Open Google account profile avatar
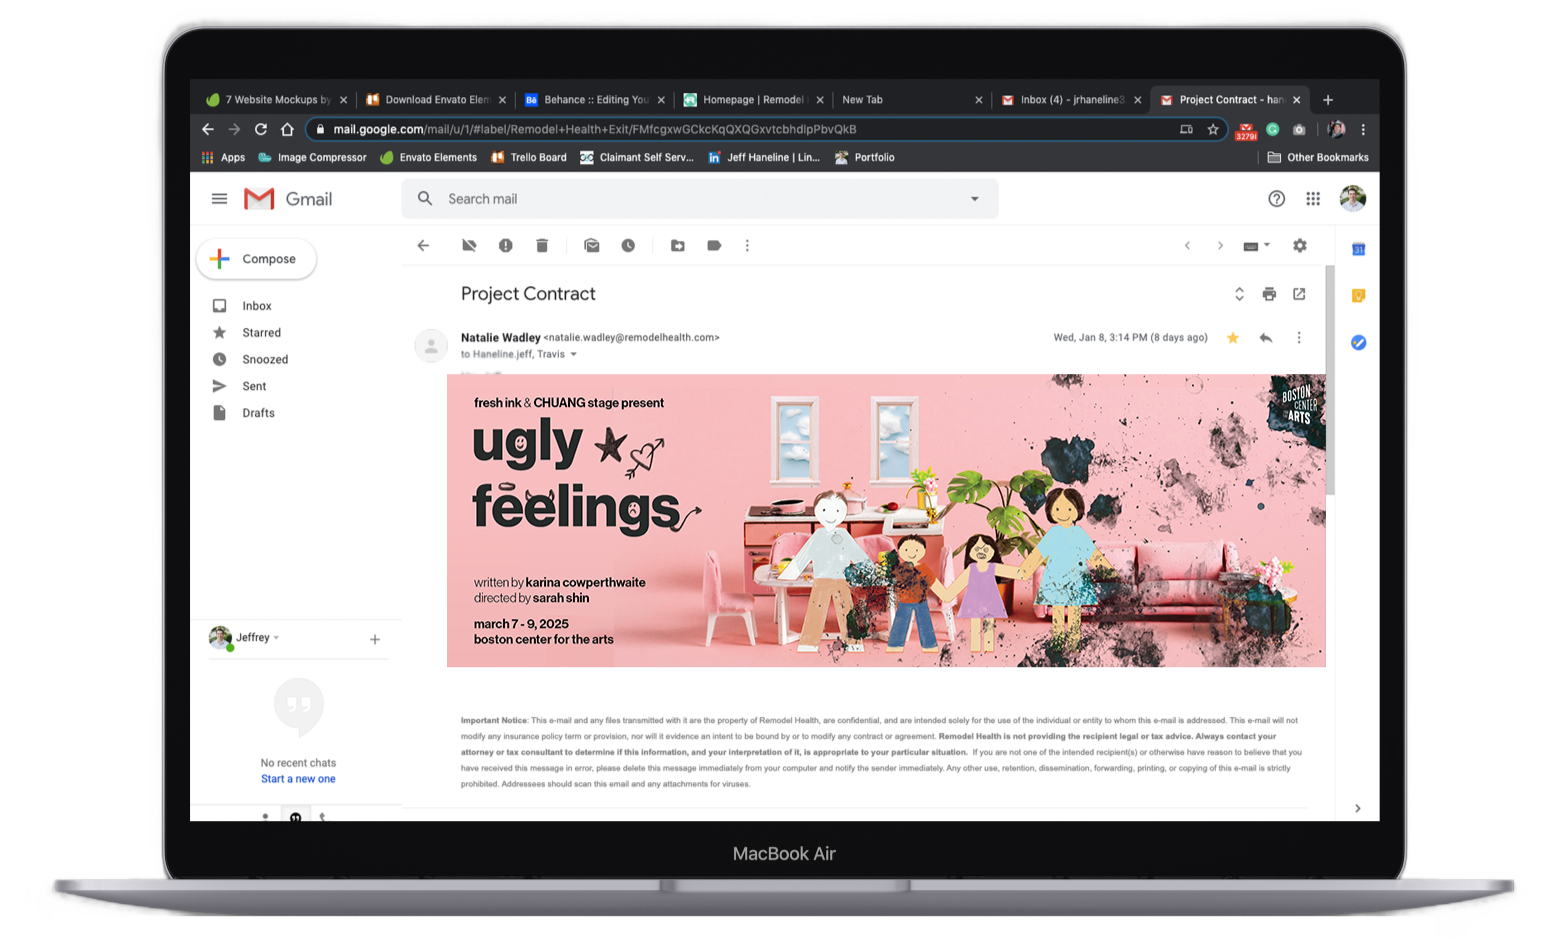The width and height of the screenshot is (1566, 946). click(1353, 199)
